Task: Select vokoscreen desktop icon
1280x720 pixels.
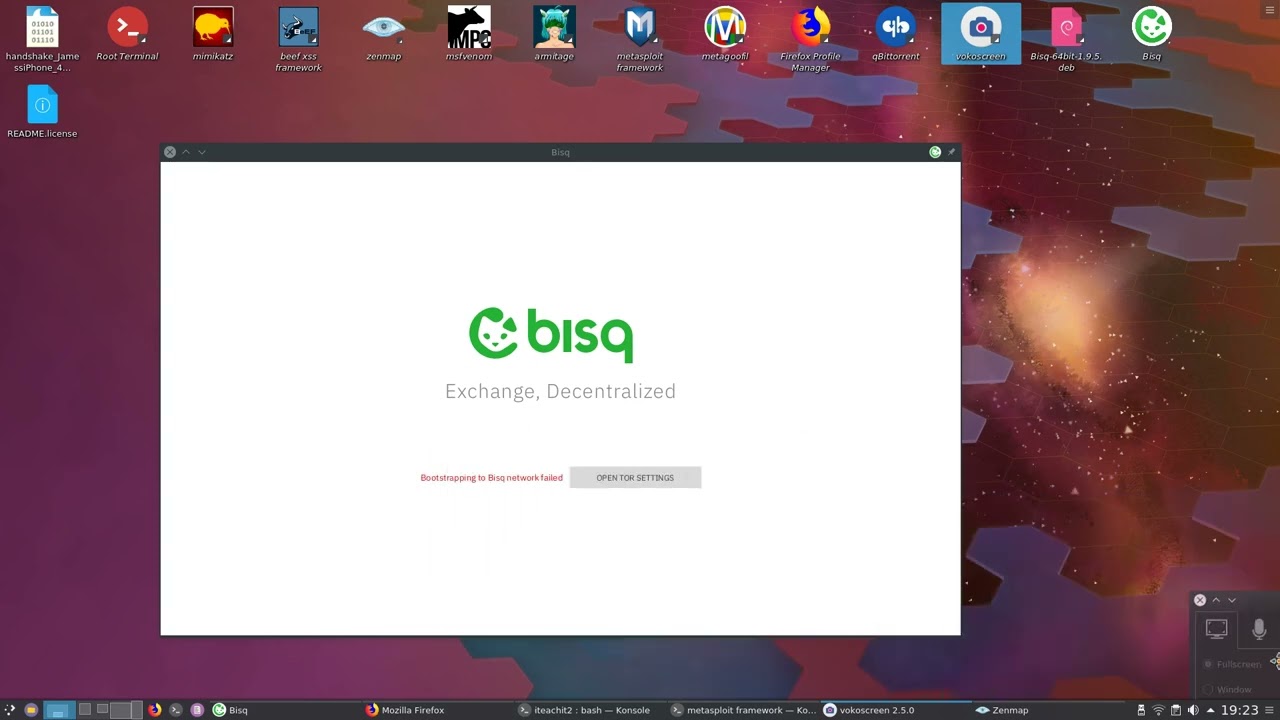Action: [x=981, y=35]
